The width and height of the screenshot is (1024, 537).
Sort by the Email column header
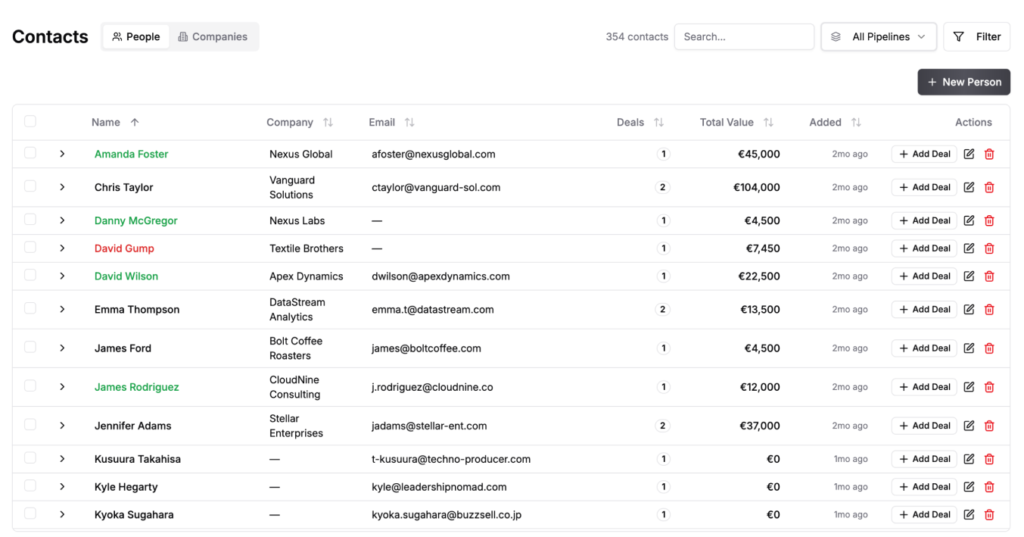click(391, 122)
